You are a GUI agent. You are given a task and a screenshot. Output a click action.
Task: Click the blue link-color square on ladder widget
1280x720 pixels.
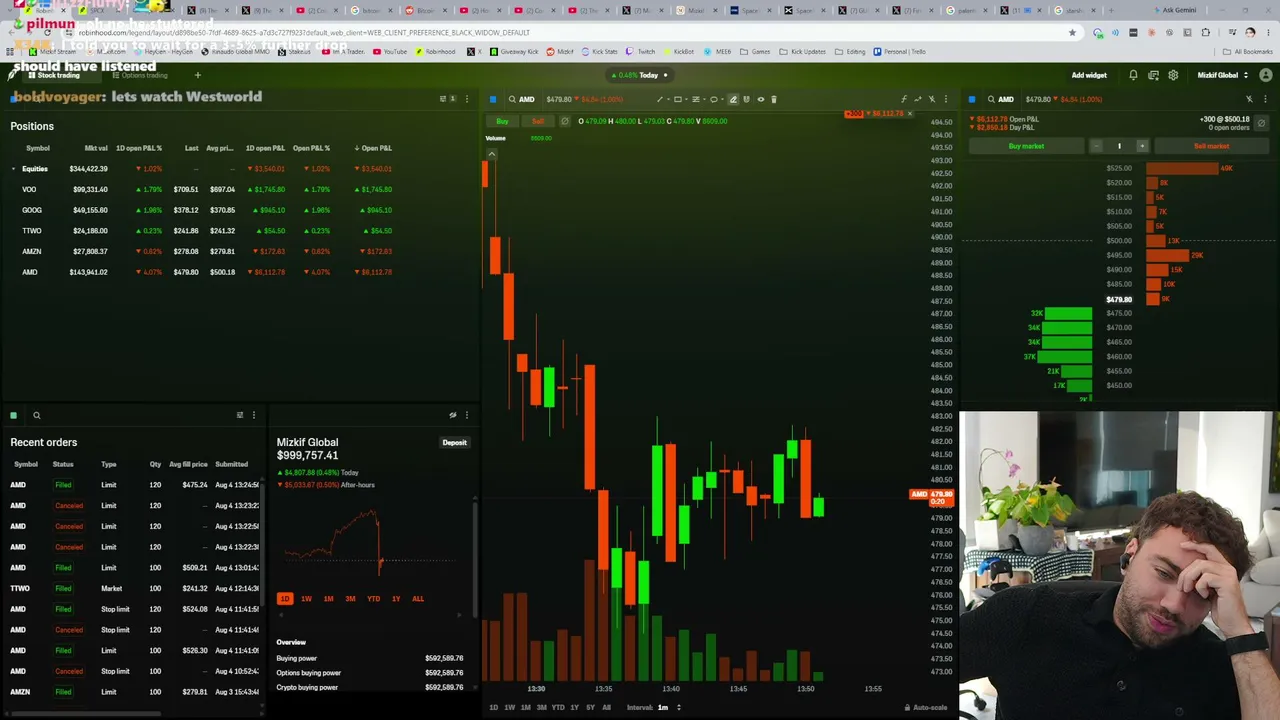[x=972, y=99]
